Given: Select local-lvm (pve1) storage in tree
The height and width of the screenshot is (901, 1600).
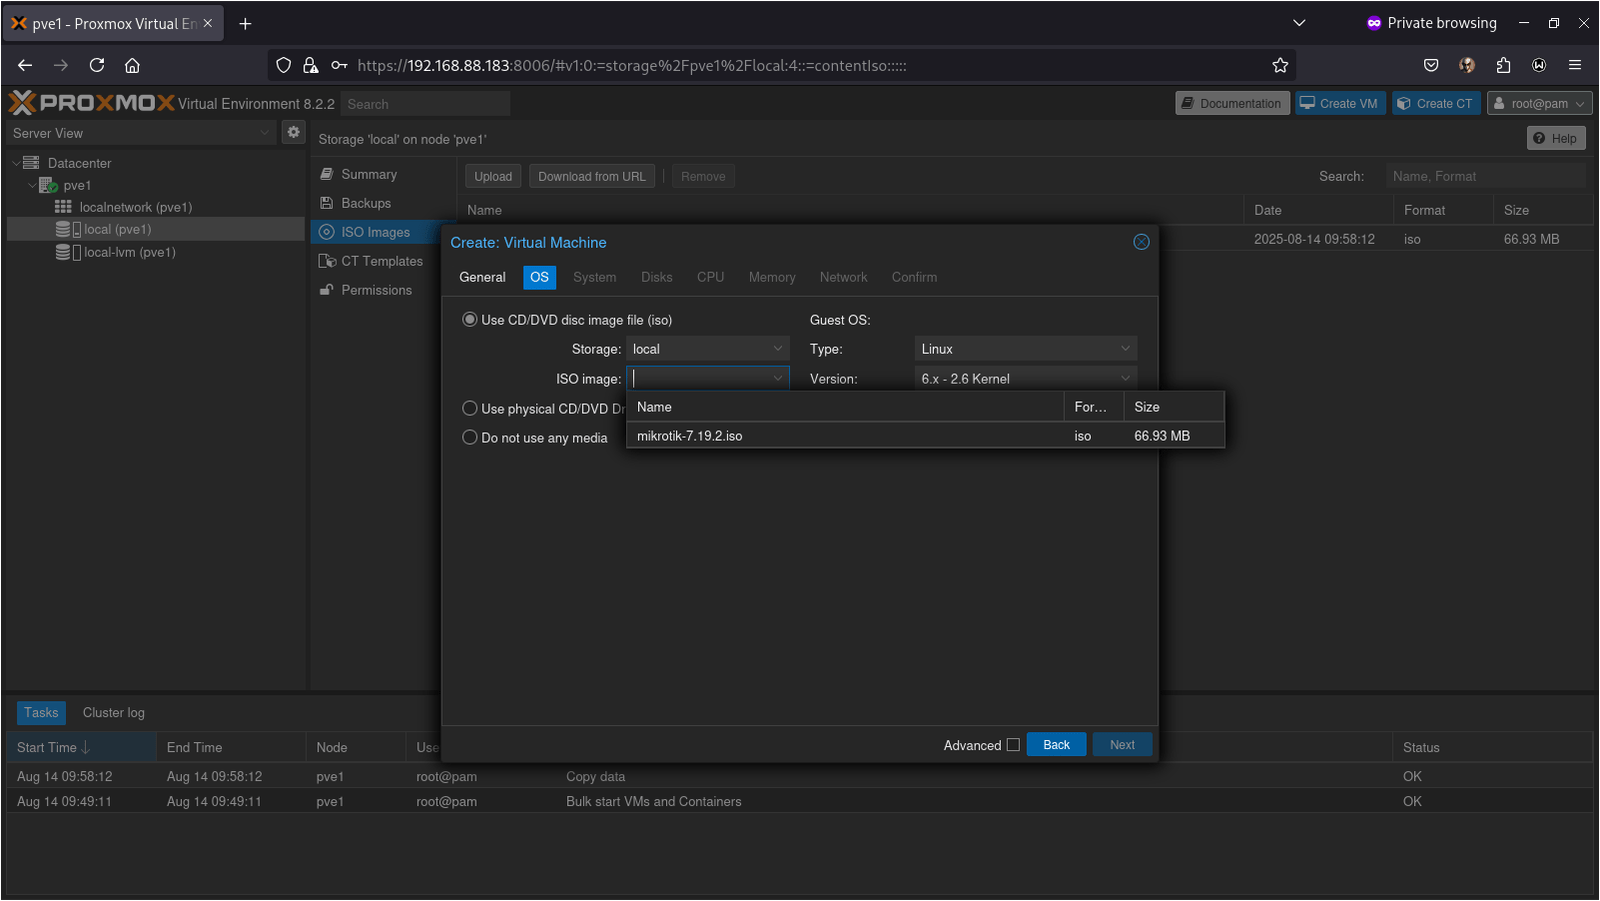Looking at the screenshot, I should coord(129,252).
